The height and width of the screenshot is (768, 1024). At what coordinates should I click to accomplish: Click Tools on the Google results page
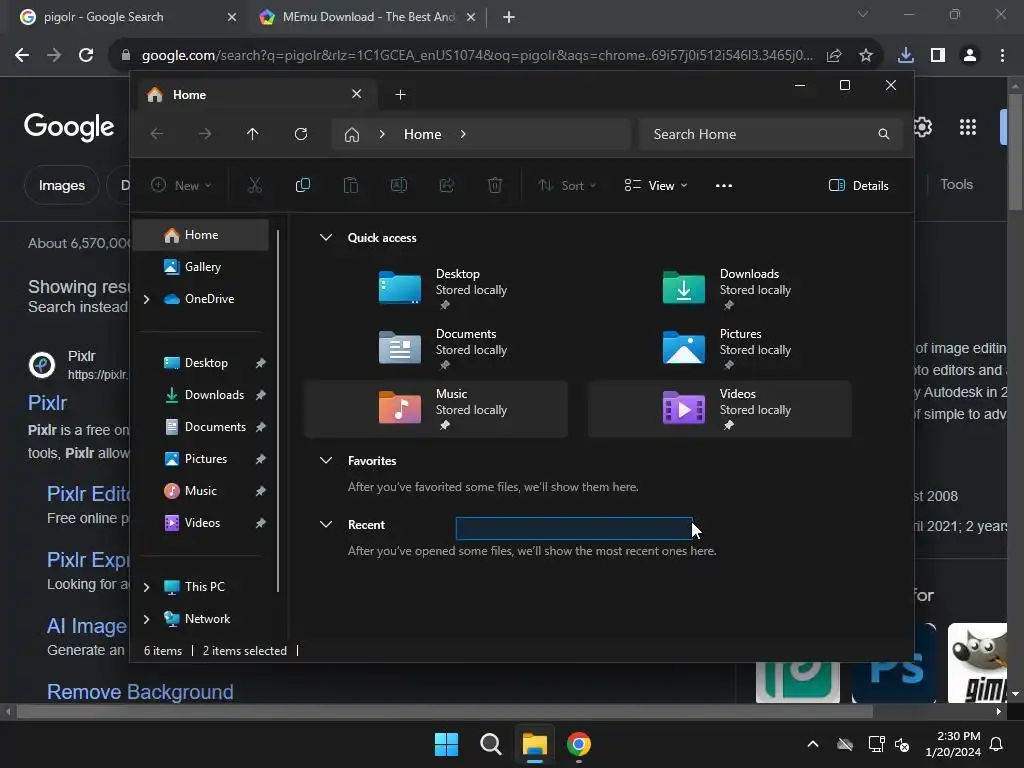click(957, 184)
